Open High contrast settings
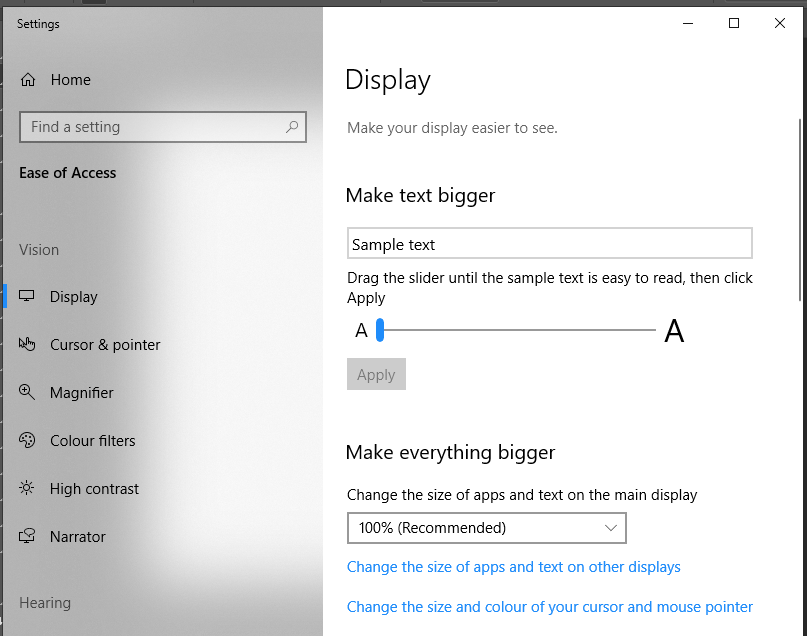This screenshot has height=636, width=807. point(94,489)
